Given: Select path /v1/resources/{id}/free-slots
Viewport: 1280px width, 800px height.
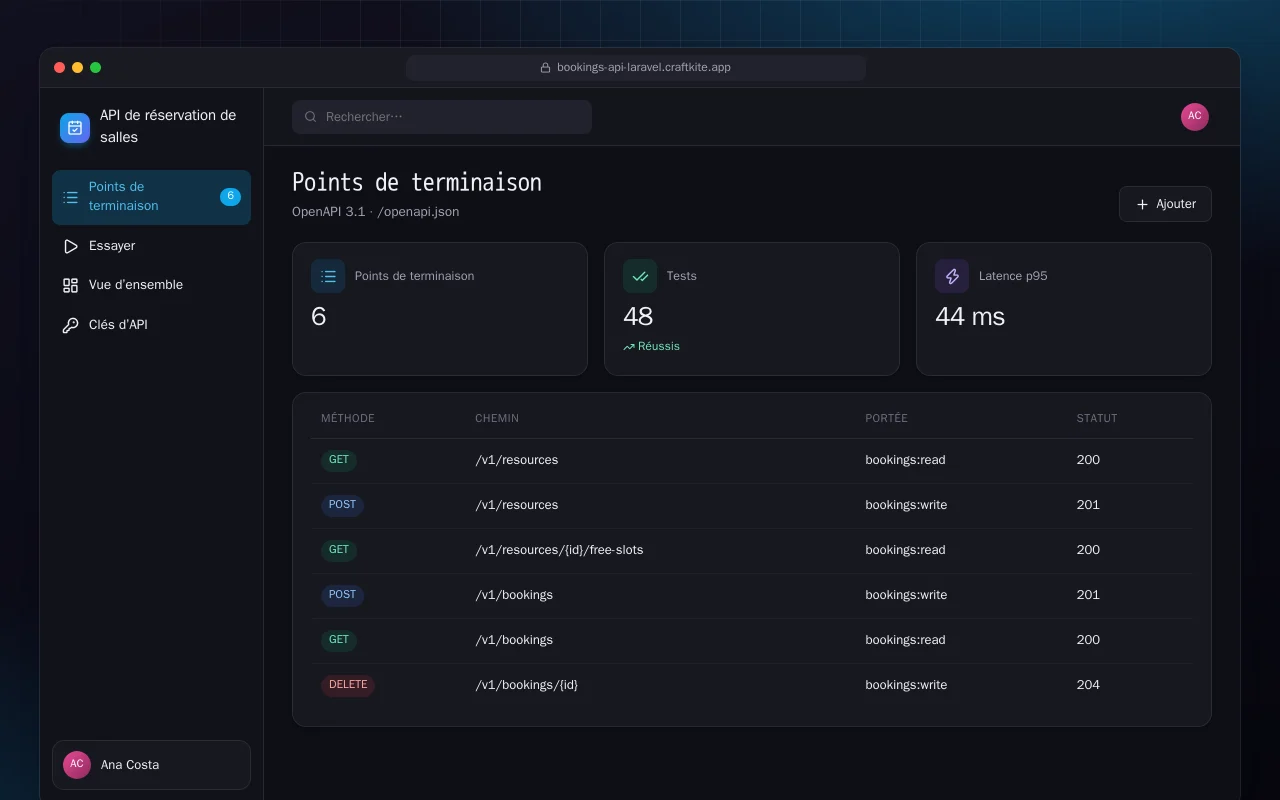Looking at the screenshot, I should click(559, 550).
